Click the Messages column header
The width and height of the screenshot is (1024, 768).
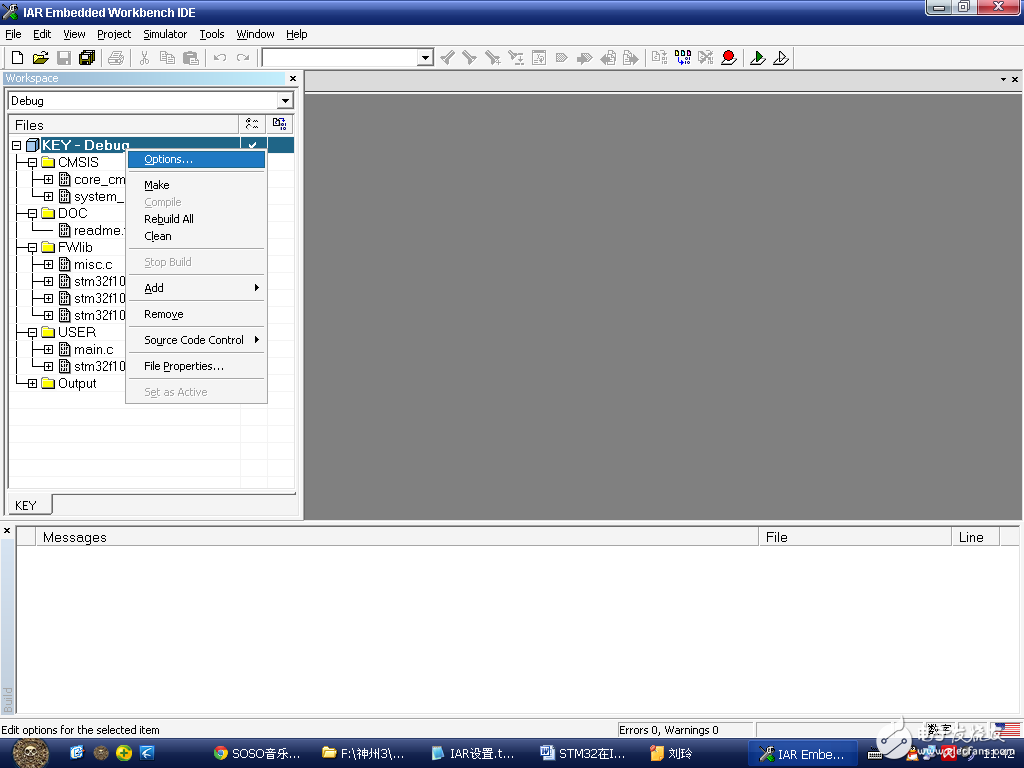[x=75, y=537]
